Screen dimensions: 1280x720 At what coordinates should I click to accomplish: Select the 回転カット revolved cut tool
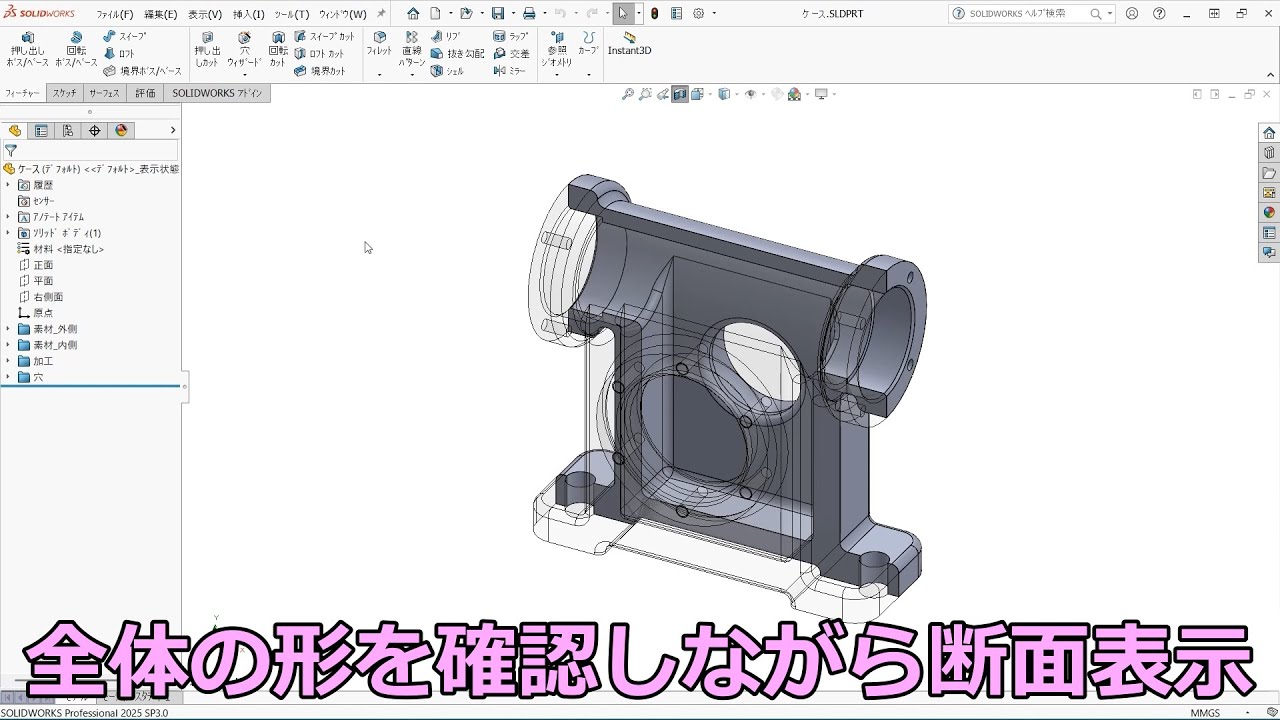pyautogui.click(x=278, y=49)
